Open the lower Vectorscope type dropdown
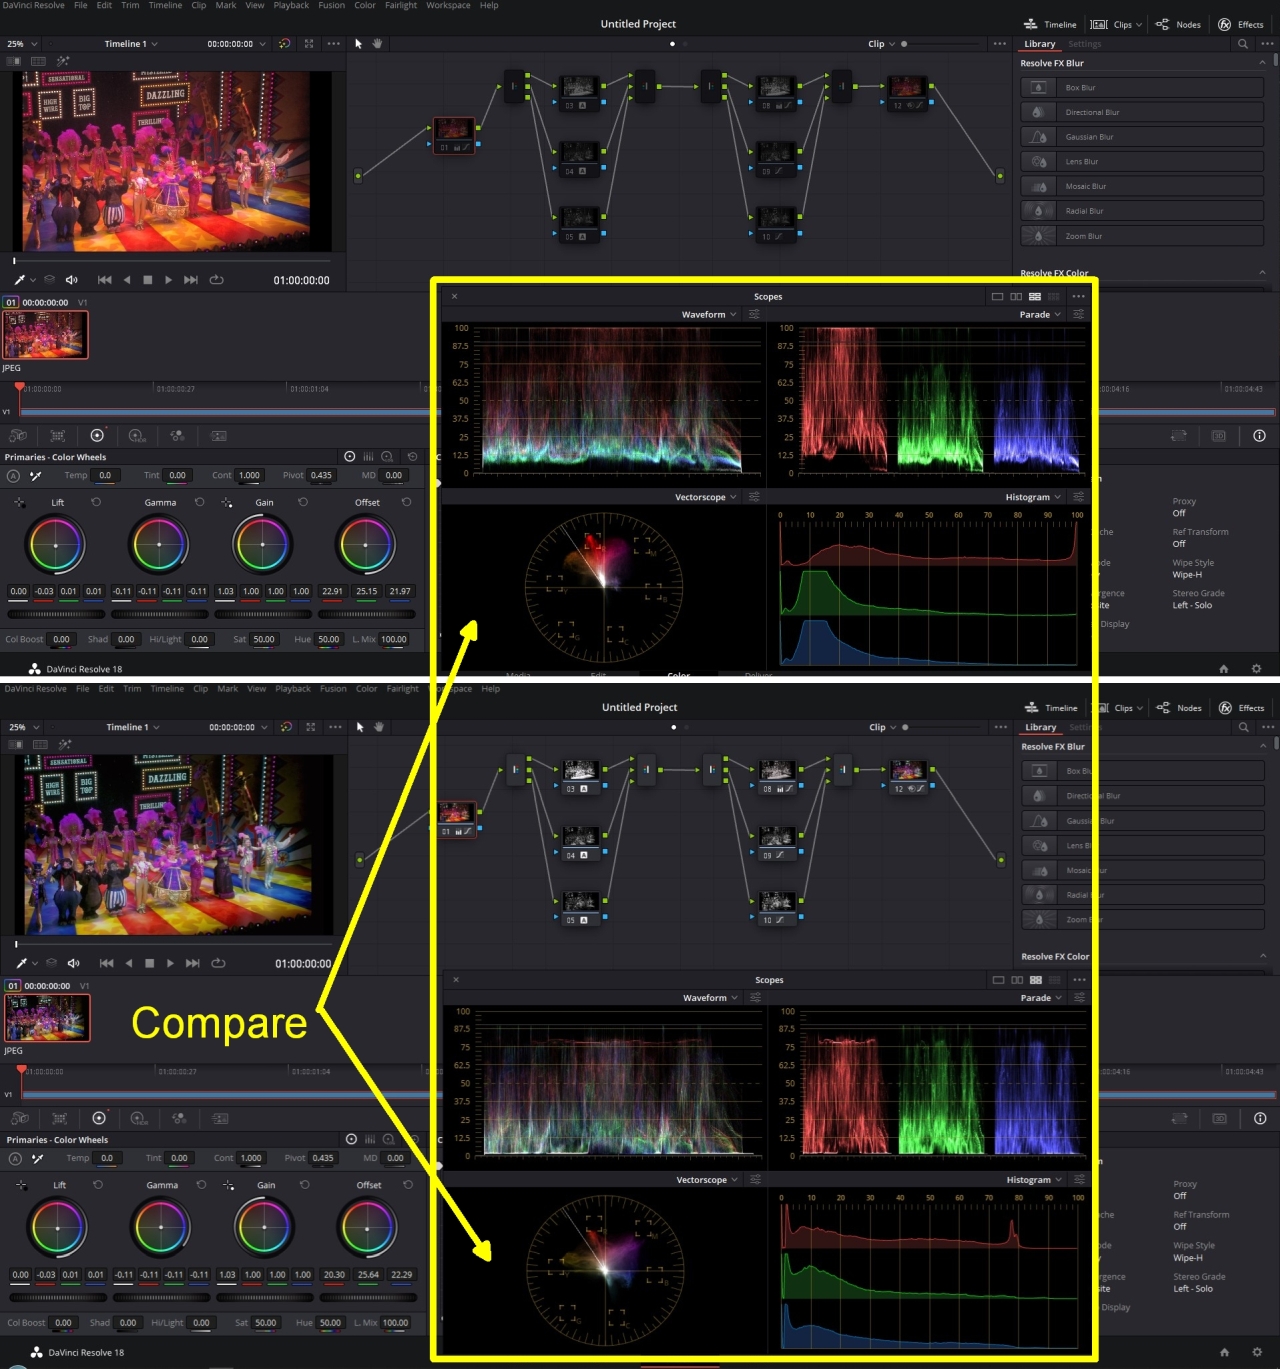This screenshot has height=1369, width=1280. 707,1180
